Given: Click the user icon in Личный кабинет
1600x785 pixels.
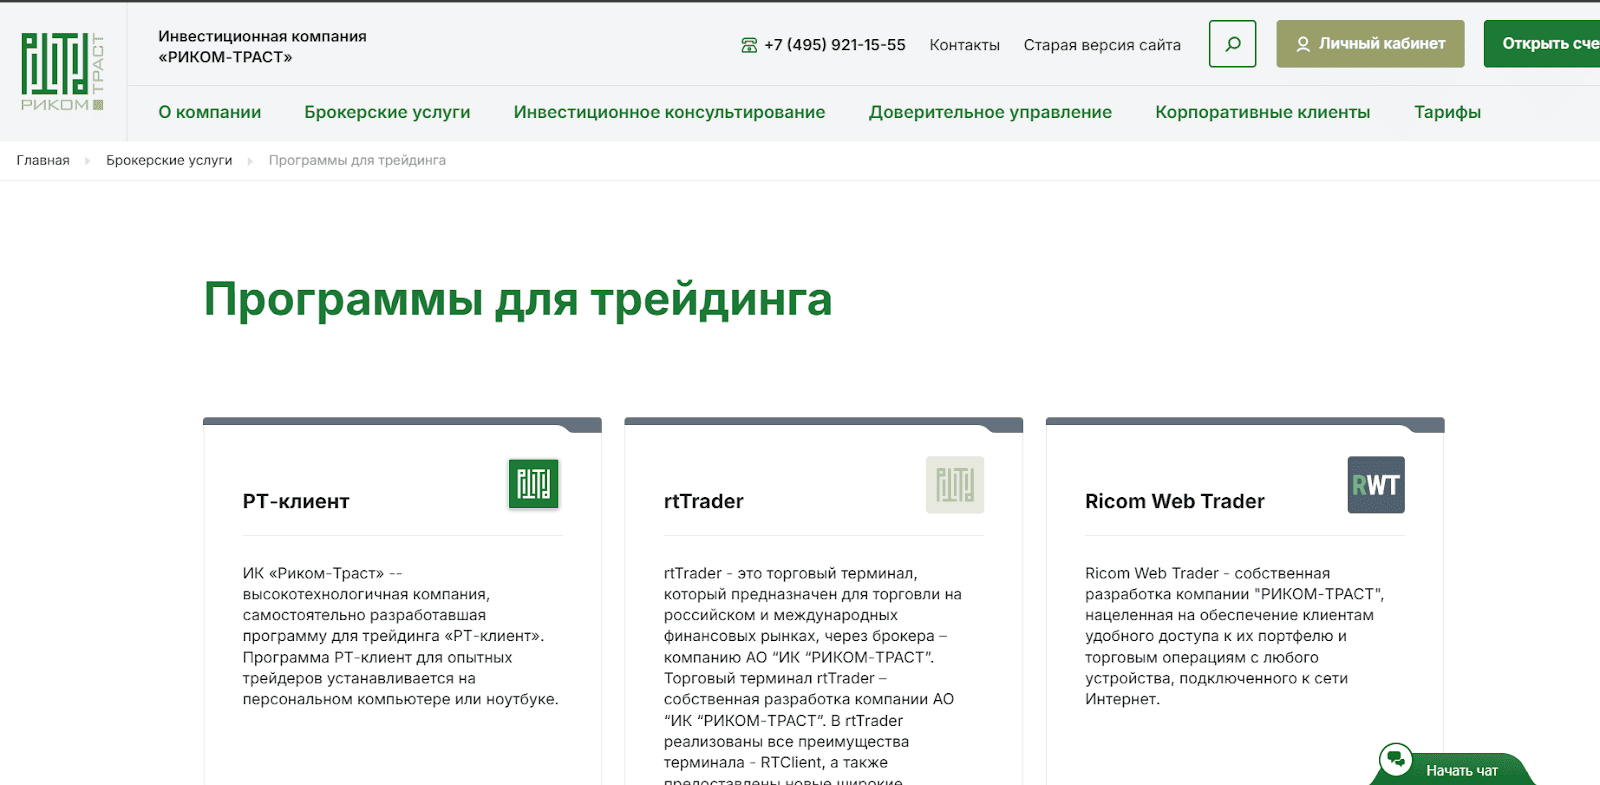Looking at the screenshot, I should coord(1303,44).
